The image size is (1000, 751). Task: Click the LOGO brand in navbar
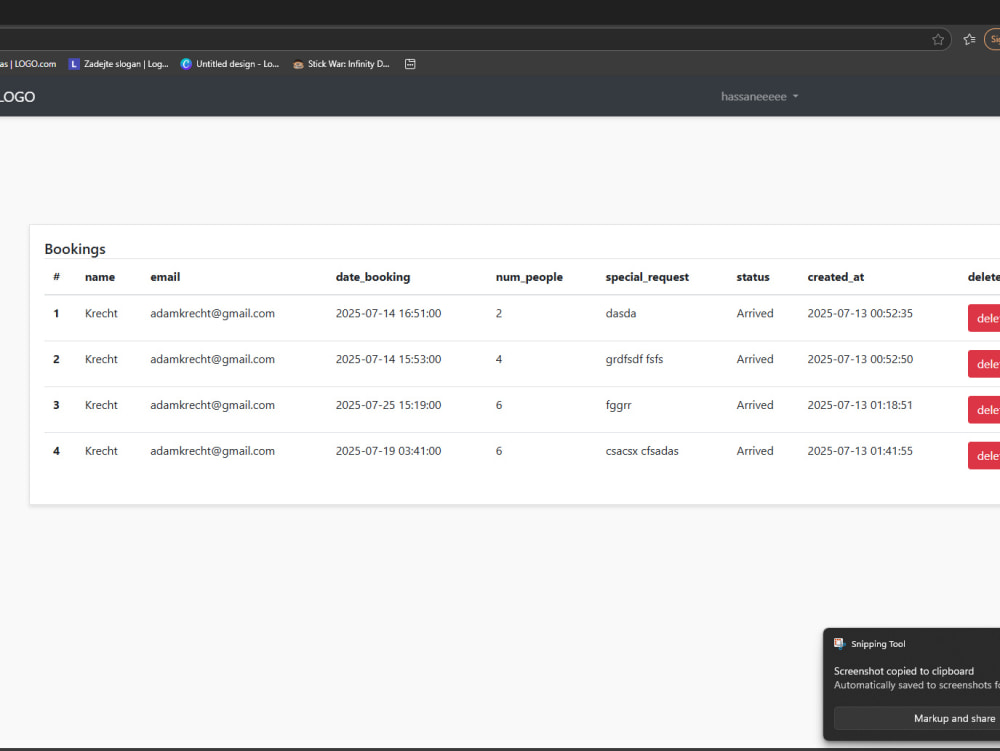[17, 97]
